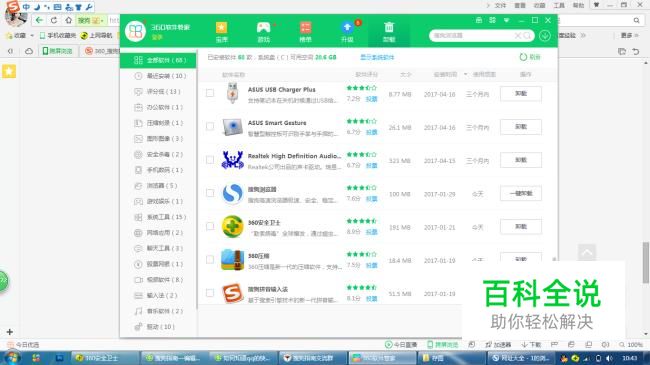This screenshot has height=365, width=650.
Task: Select 评分低 (13) category
Action: 158,92
